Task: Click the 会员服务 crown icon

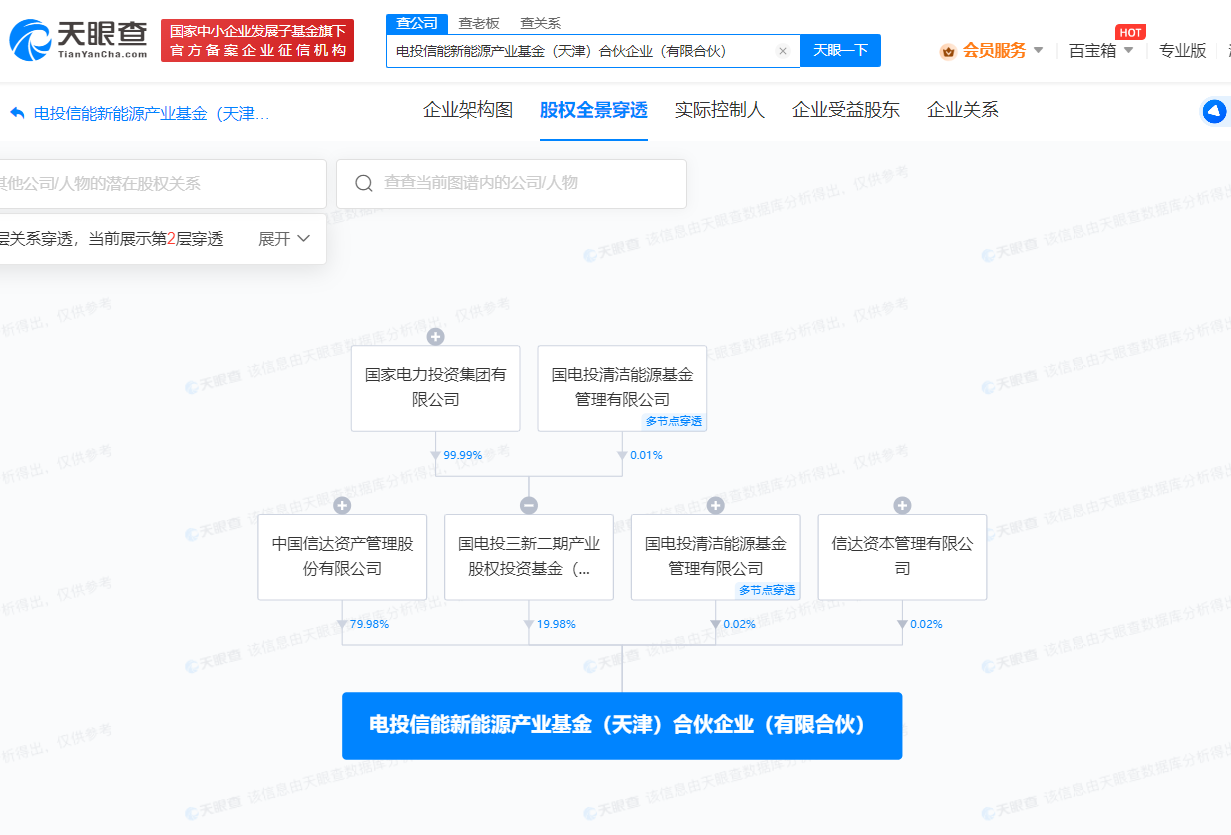Action: coord(948,51)
